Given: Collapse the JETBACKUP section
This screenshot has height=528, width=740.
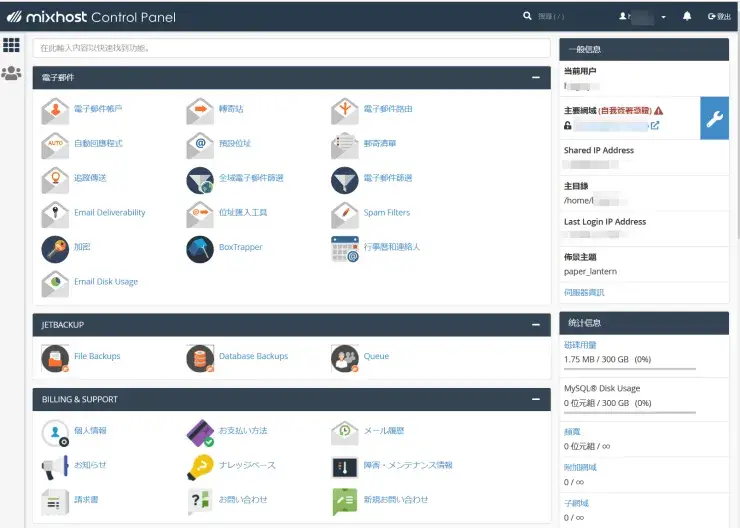Looking at the screenshot, I should coord(536,325).
